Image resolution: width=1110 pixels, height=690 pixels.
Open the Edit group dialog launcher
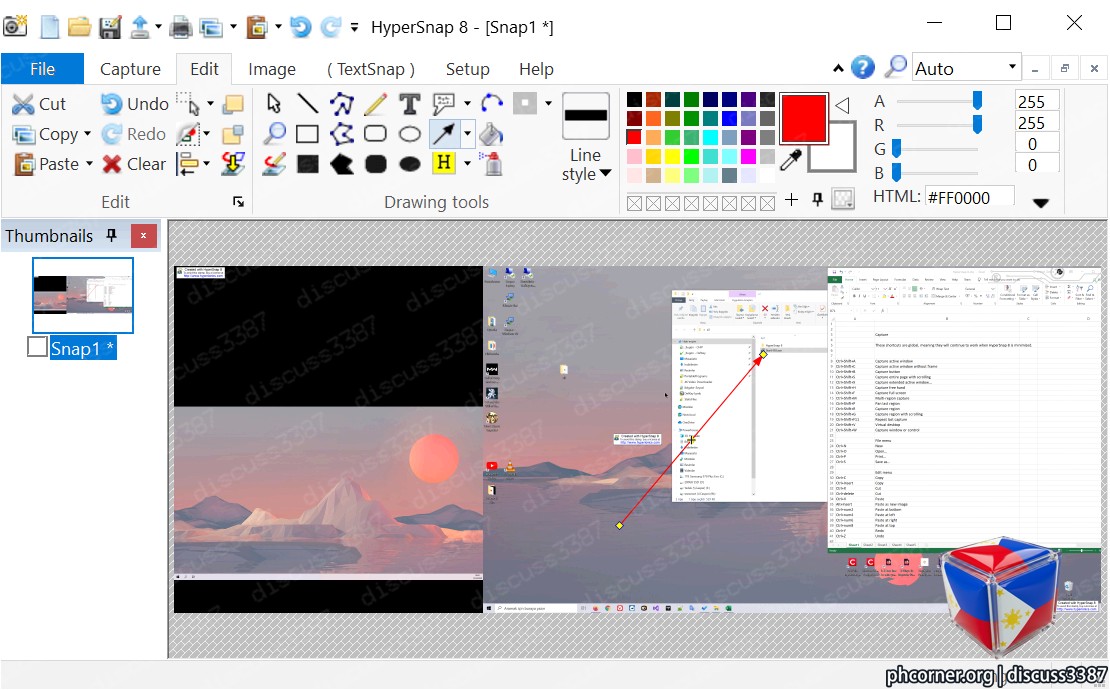(x=239, y=202)
